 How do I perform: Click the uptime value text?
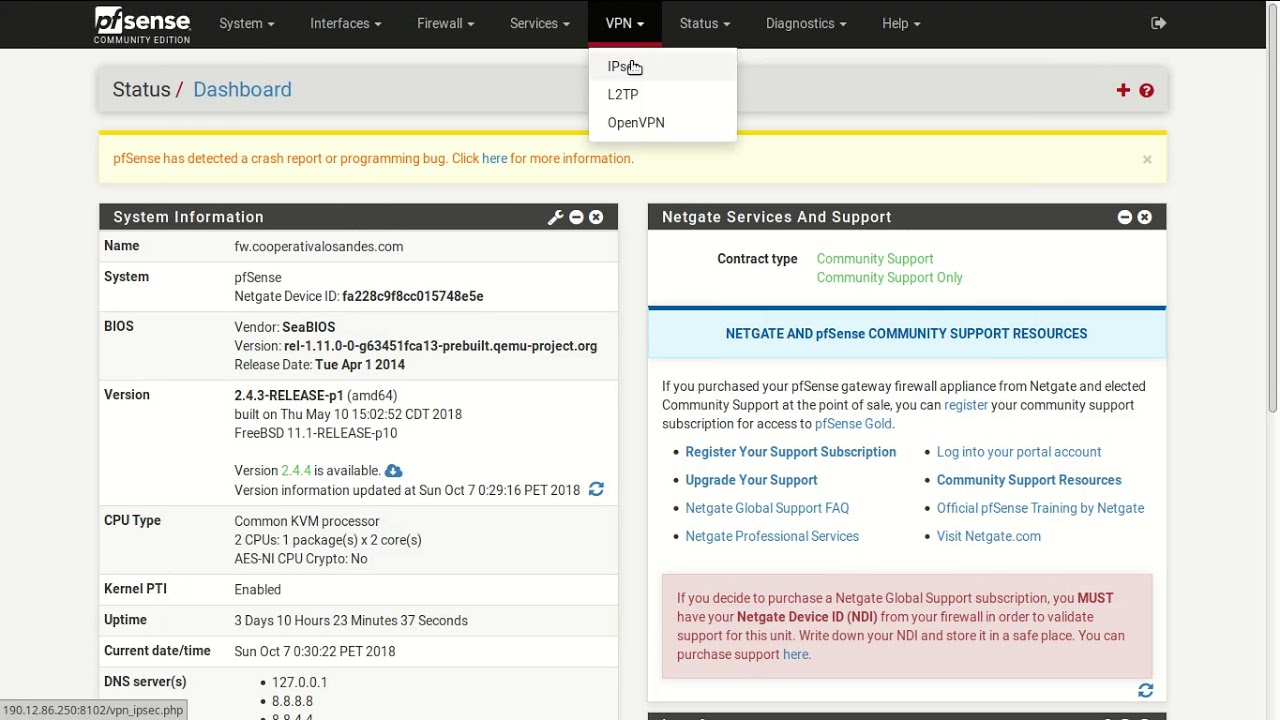click(351, 621)
